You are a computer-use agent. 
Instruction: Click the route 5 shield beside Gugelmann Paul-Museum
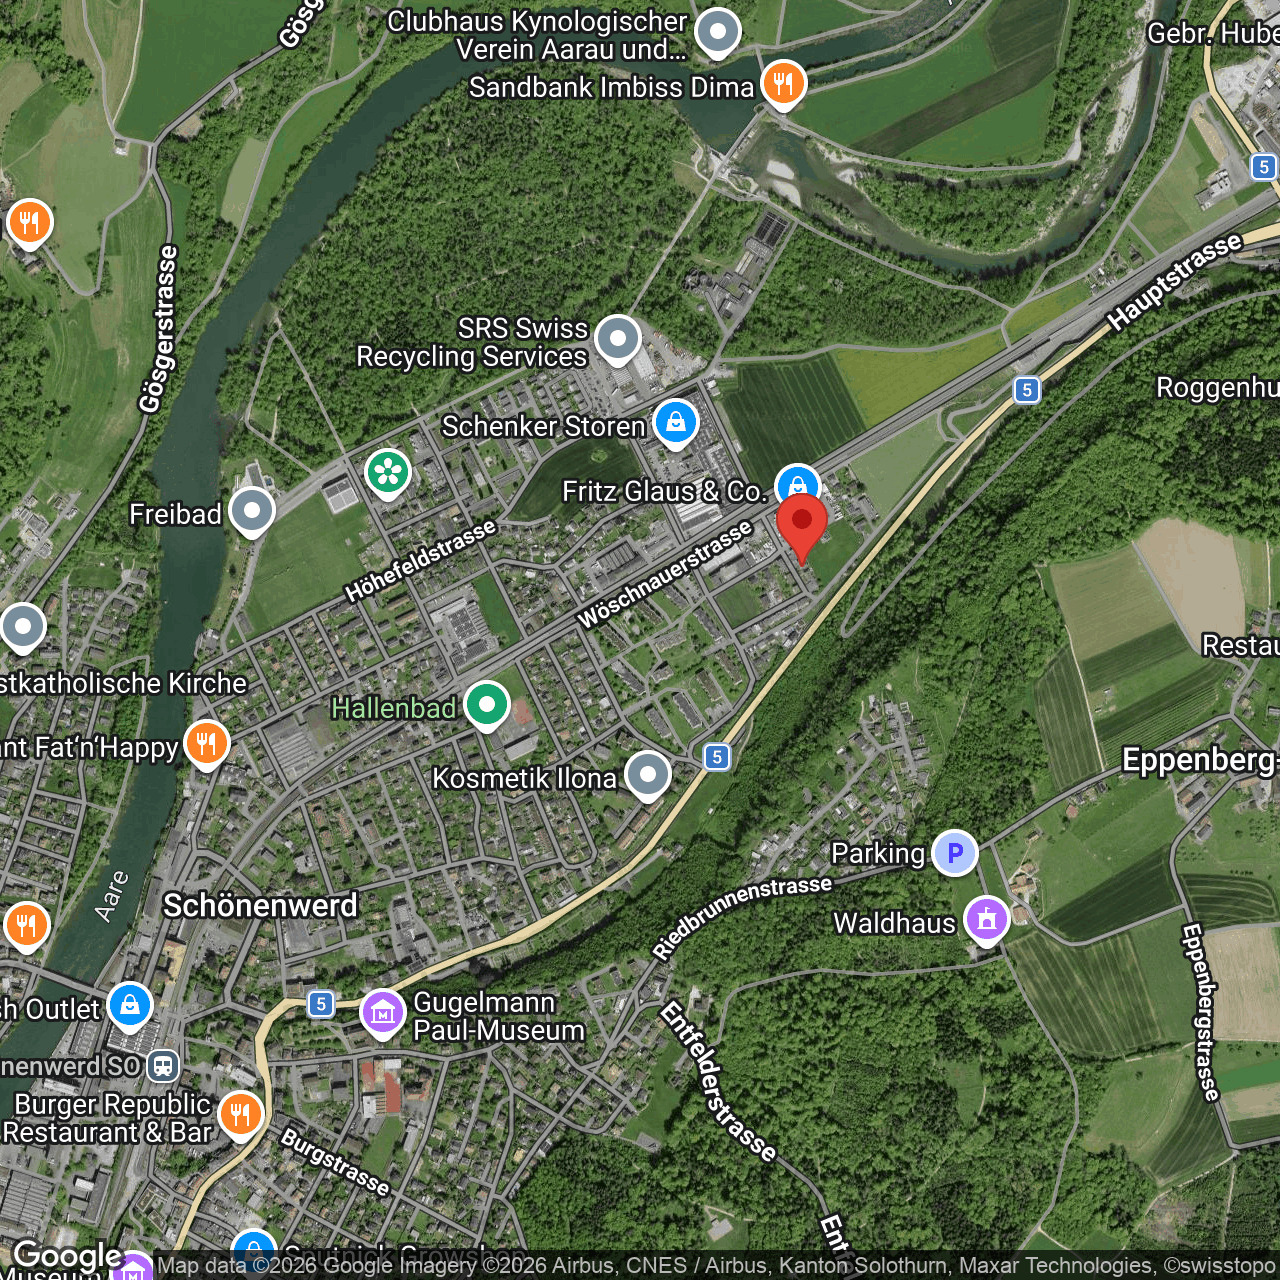pos(320,1003)
